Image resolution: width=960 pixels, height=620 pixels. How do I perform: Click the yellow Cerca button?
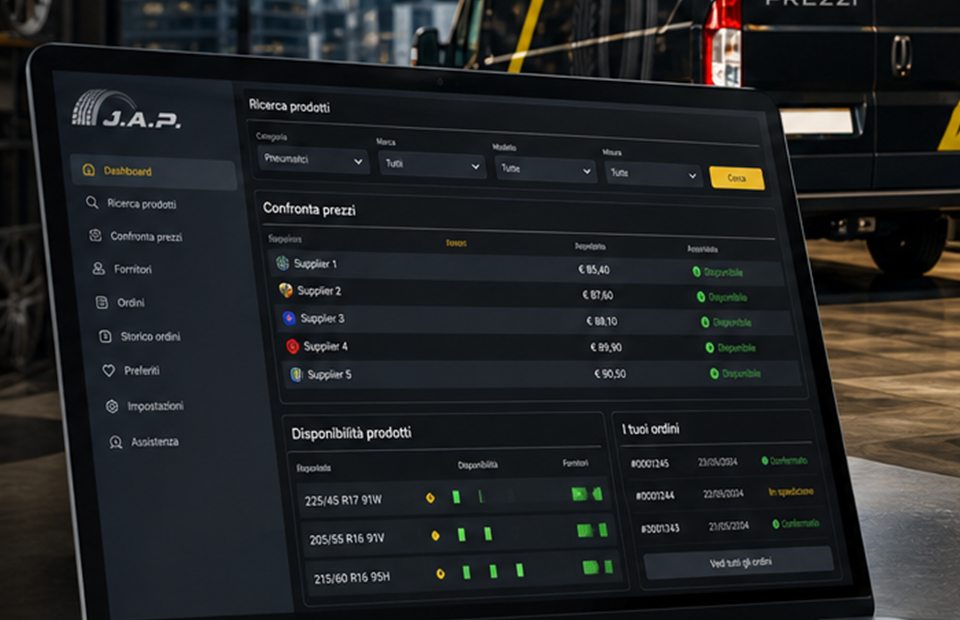[x=737, y=178]
